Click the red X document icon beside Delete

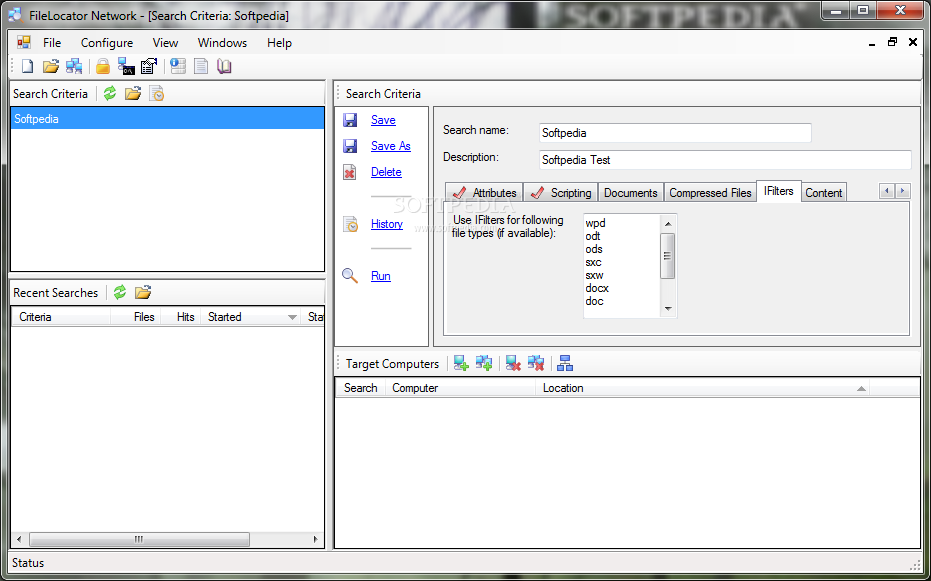point(350,172)
